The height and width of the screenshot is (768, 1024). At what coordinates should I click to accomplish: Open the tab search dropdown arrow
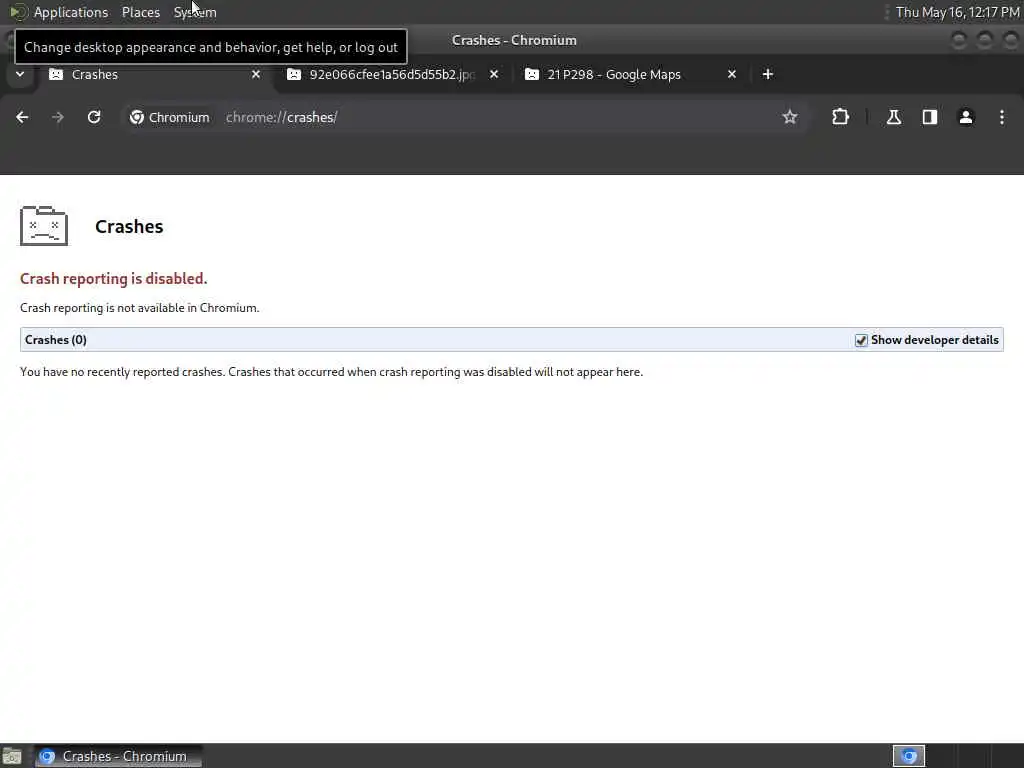click(20, 74)
